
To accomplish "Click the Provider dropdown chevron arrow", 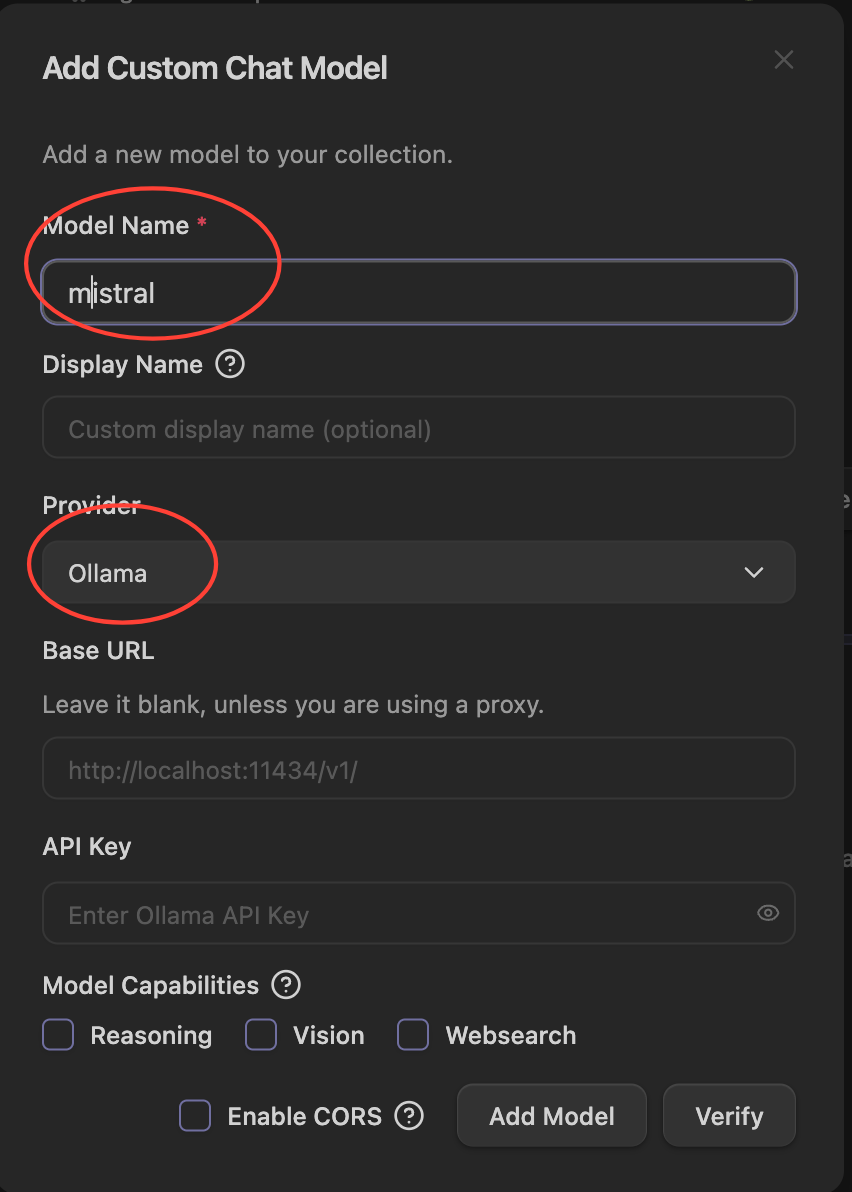I will 754,573.
